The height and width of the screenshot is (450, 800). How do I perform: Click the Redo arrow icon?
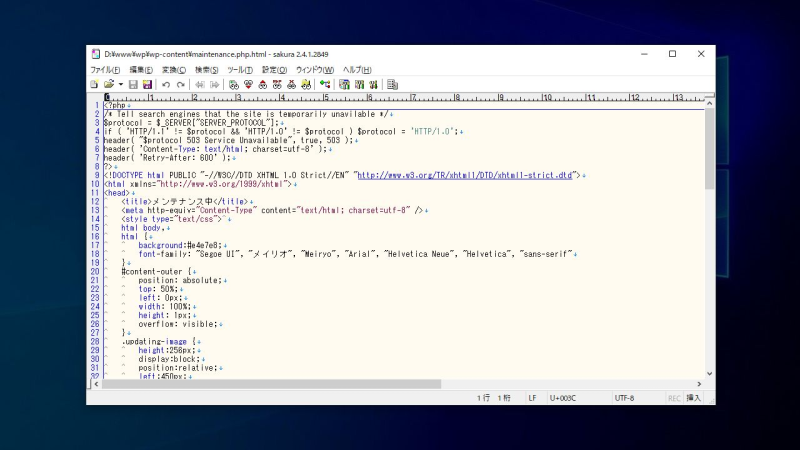pyautogui.click(x=181, y=85)
